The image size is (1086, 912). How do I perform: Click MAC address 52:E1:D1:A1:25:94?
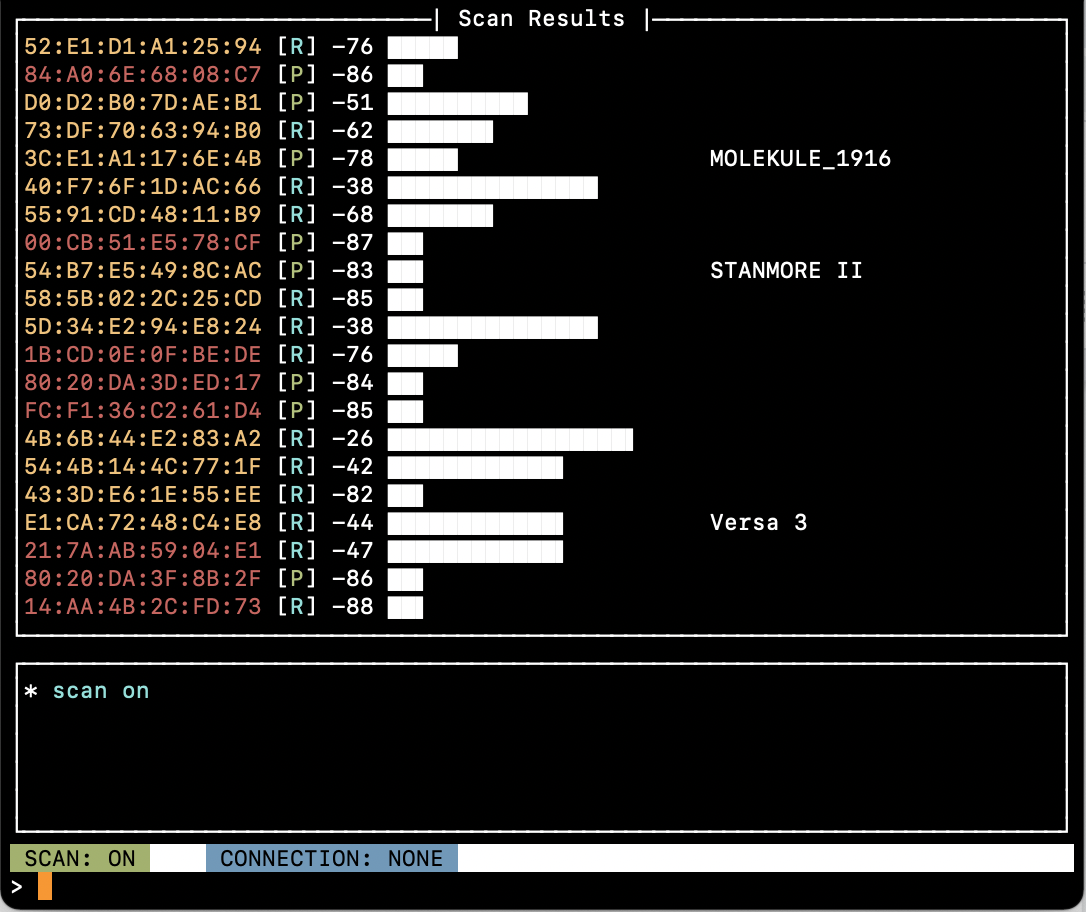click(142, 46)
